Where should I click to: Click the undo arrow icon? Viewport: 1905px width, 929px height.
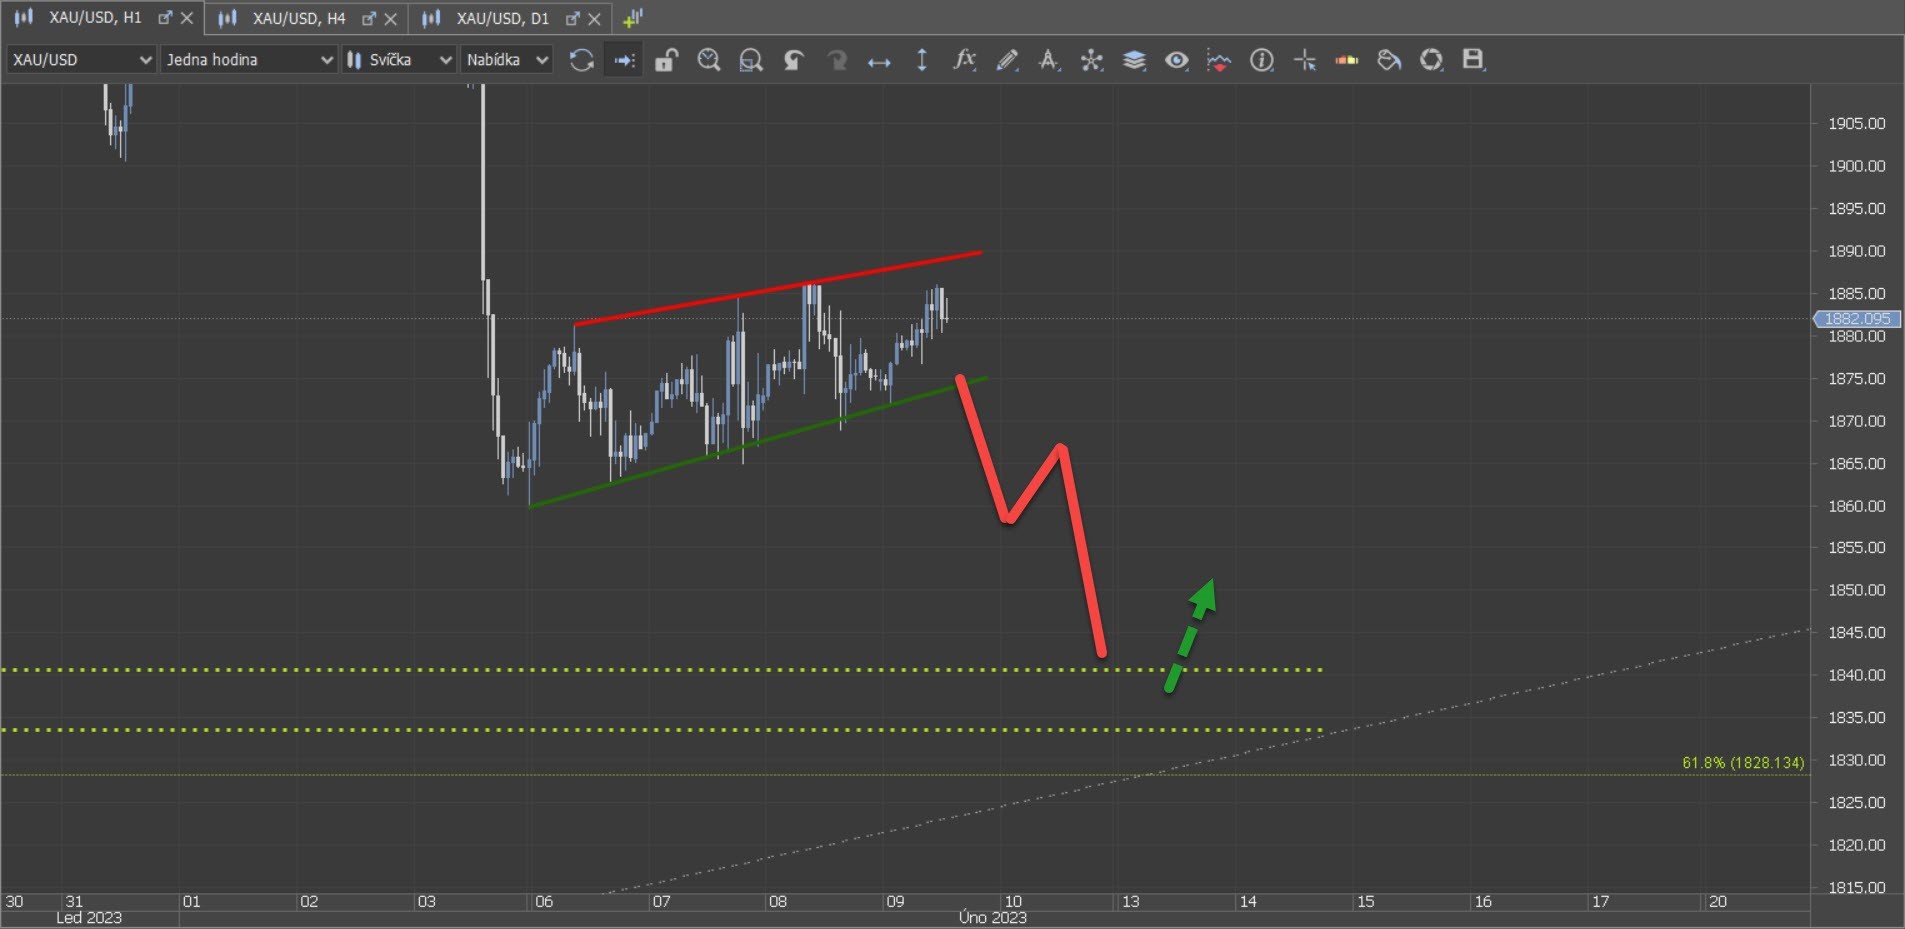[x=794, y=60]
